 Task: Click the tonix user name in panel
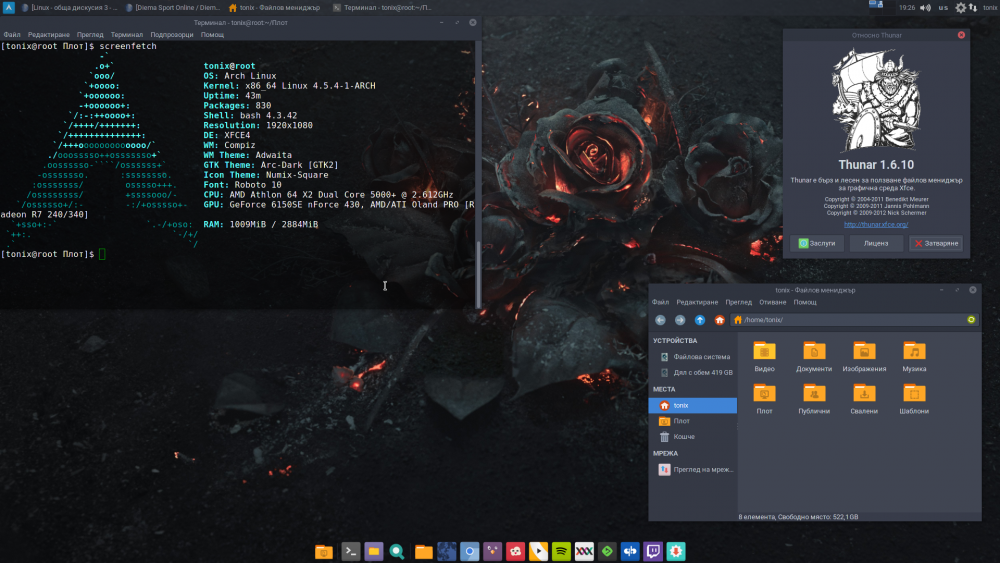coord(990,8)
